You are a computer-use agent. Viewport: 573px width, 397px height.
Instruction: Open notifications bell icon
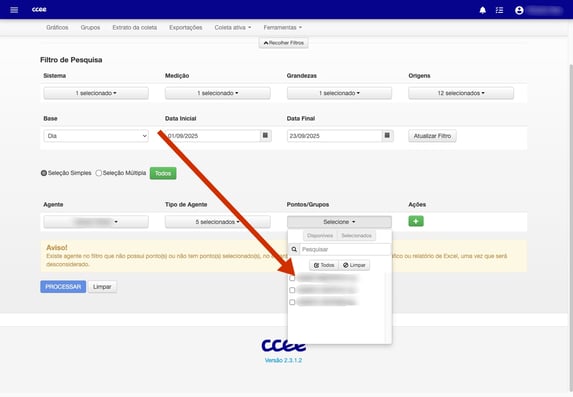(483, 10)
